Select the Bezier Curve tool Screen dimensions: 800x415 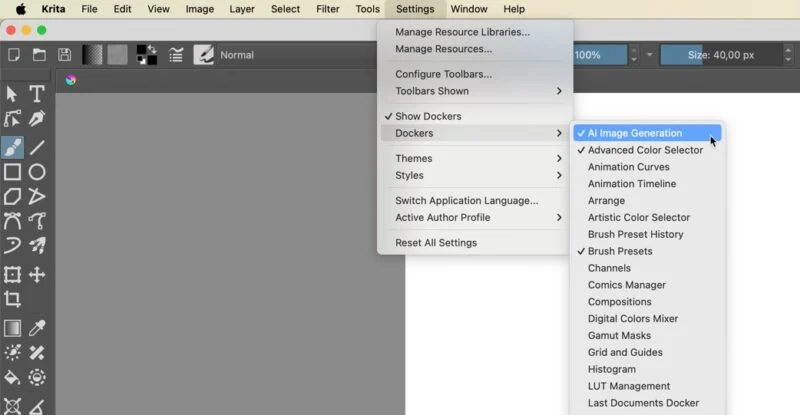[12, 221]
